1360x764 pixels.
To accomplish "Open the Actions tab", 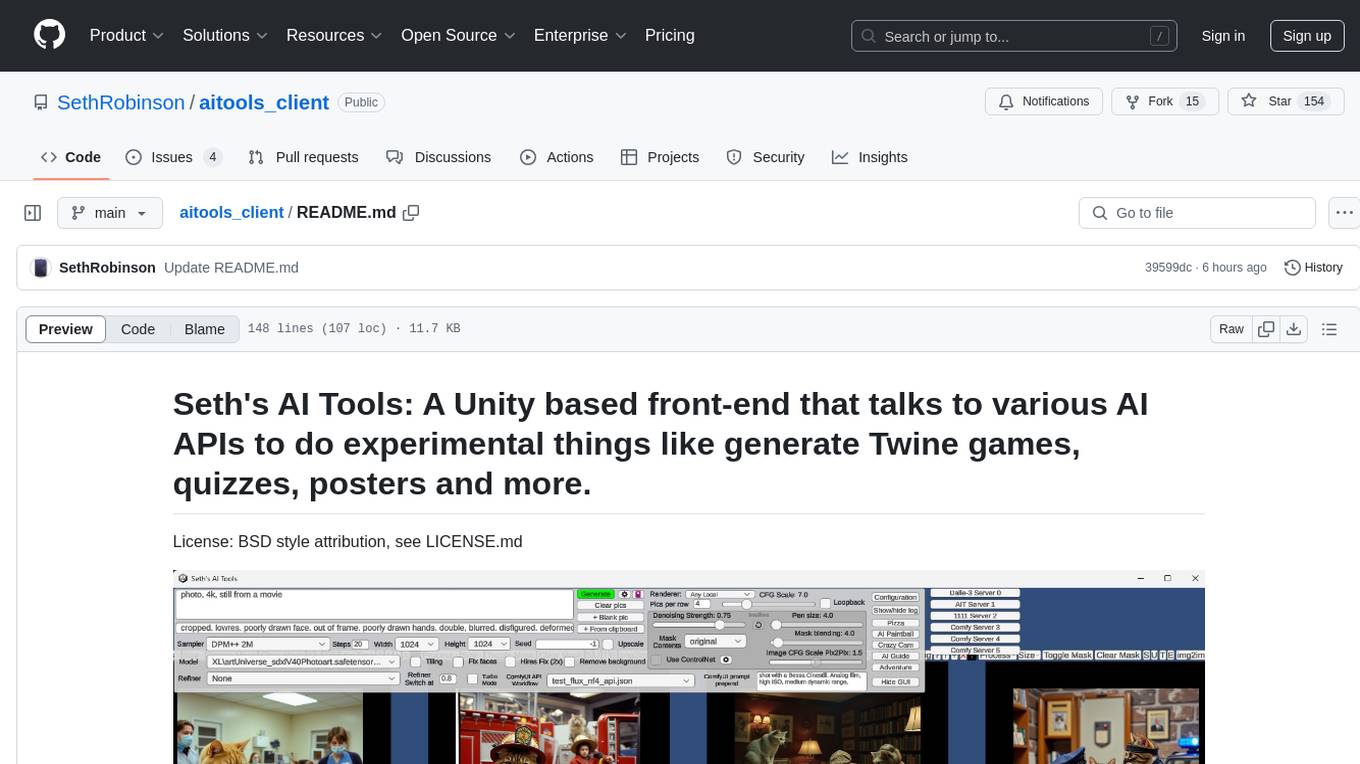I will [557, 157].
